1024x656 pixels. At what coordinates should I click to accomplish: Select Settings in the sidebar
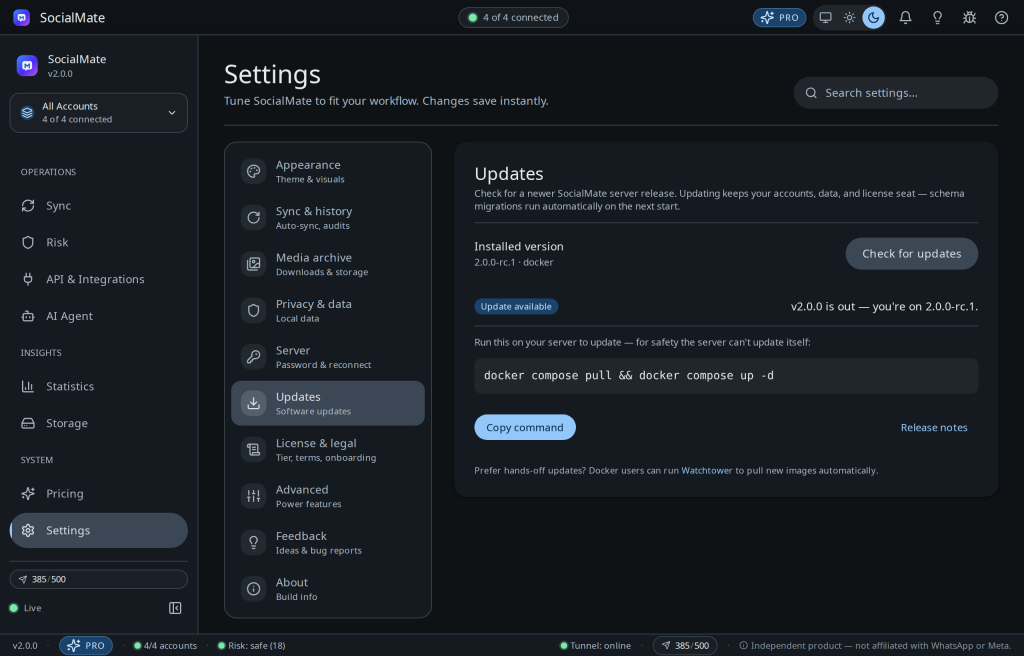click(99, 531)
